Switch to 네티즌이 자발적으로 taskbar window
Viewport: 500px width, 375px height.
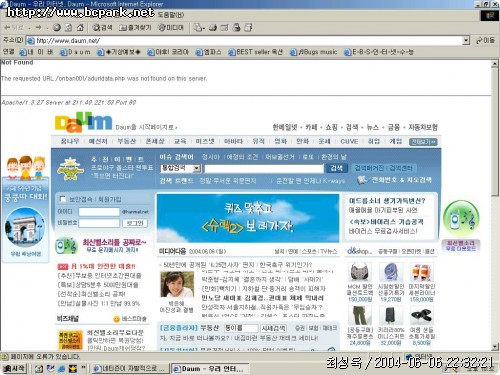[x=130, y=369]
